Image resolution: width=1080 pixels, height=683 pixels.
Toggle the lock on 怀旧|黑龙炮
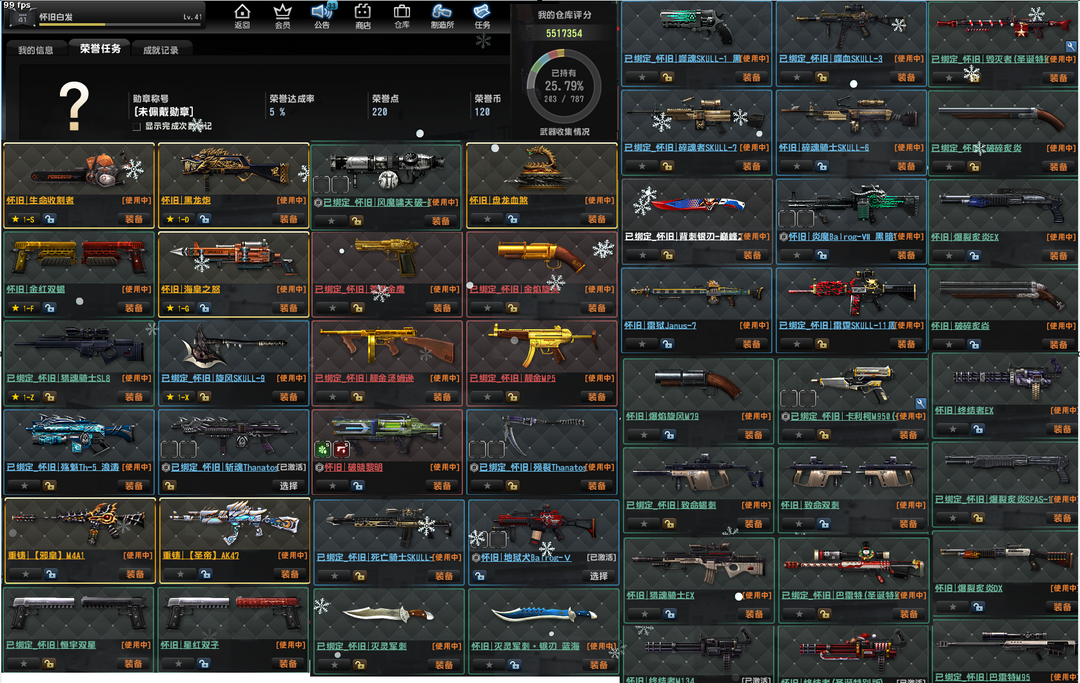click(205, 219)
